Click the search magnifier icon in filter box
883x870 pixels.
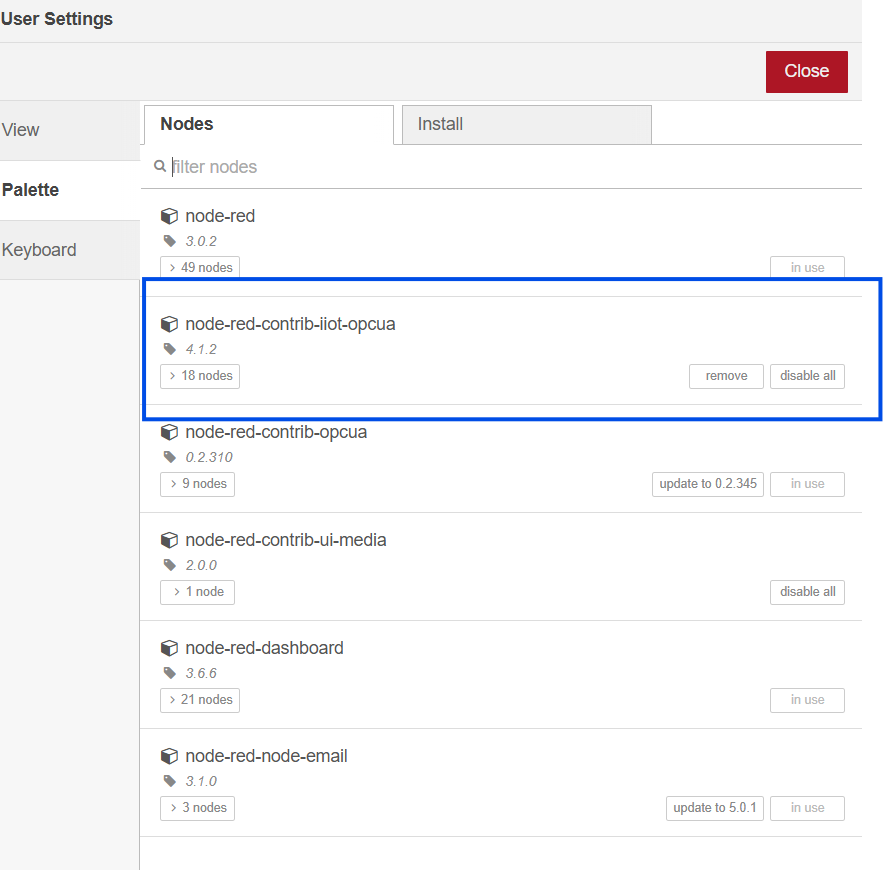pos(160,166)
